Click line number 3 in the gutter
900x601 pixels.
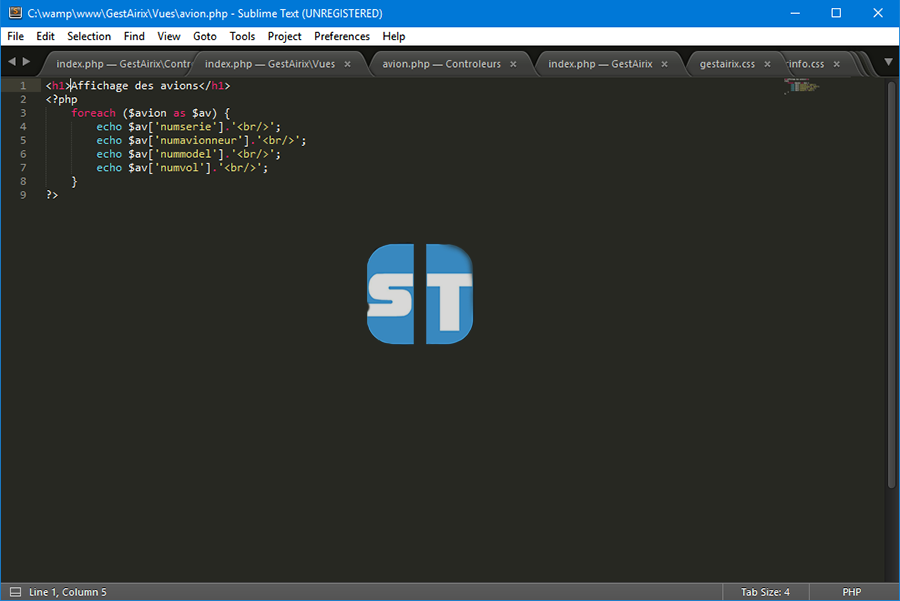point(22,113)
